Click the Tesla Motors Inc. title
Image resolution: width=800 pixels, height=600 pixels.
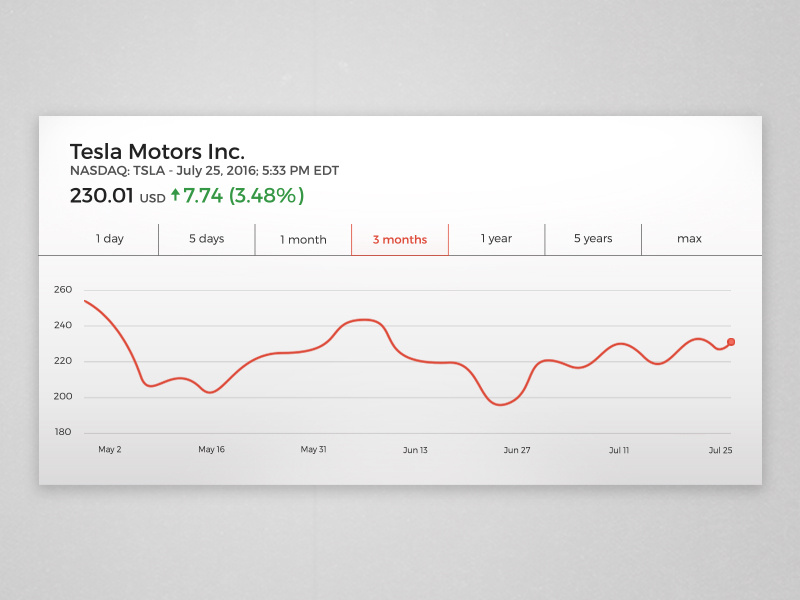[x=157, y=152]
